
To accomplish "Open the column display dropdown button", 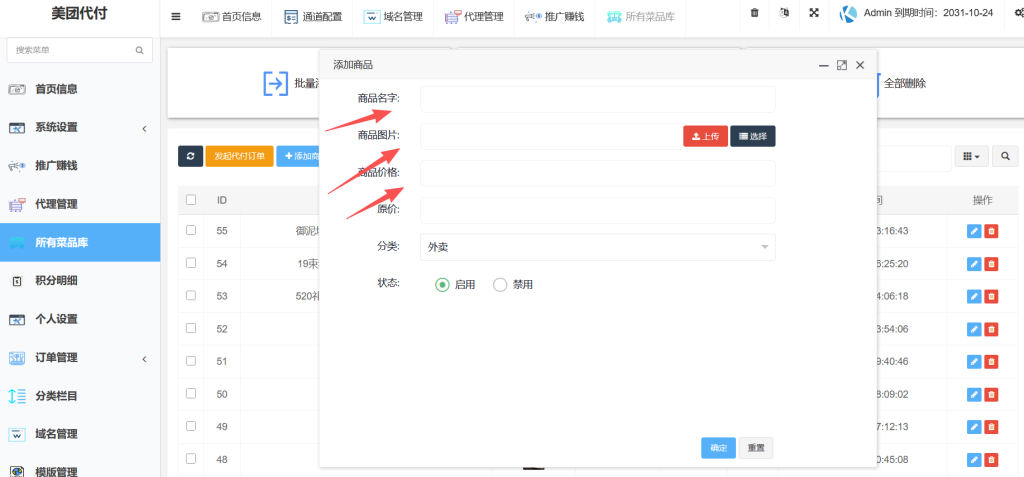I will [x=972, y=156].
